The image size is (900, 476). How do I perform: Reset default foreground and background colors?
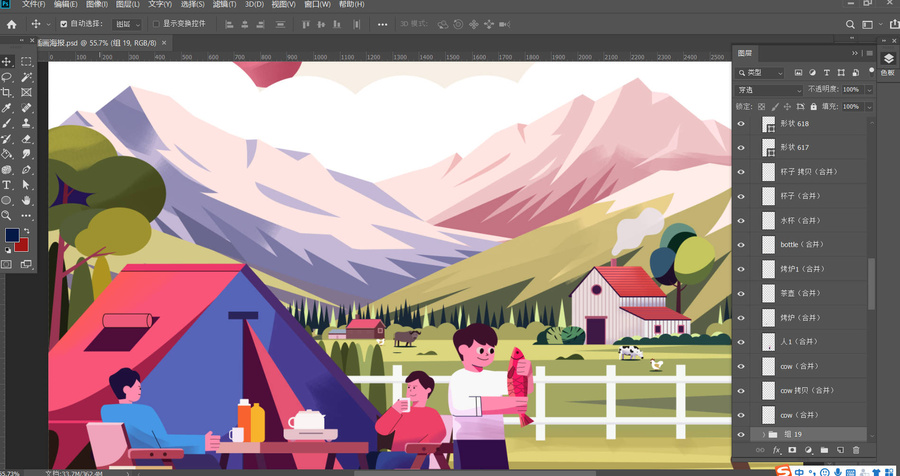pos(7,250)
